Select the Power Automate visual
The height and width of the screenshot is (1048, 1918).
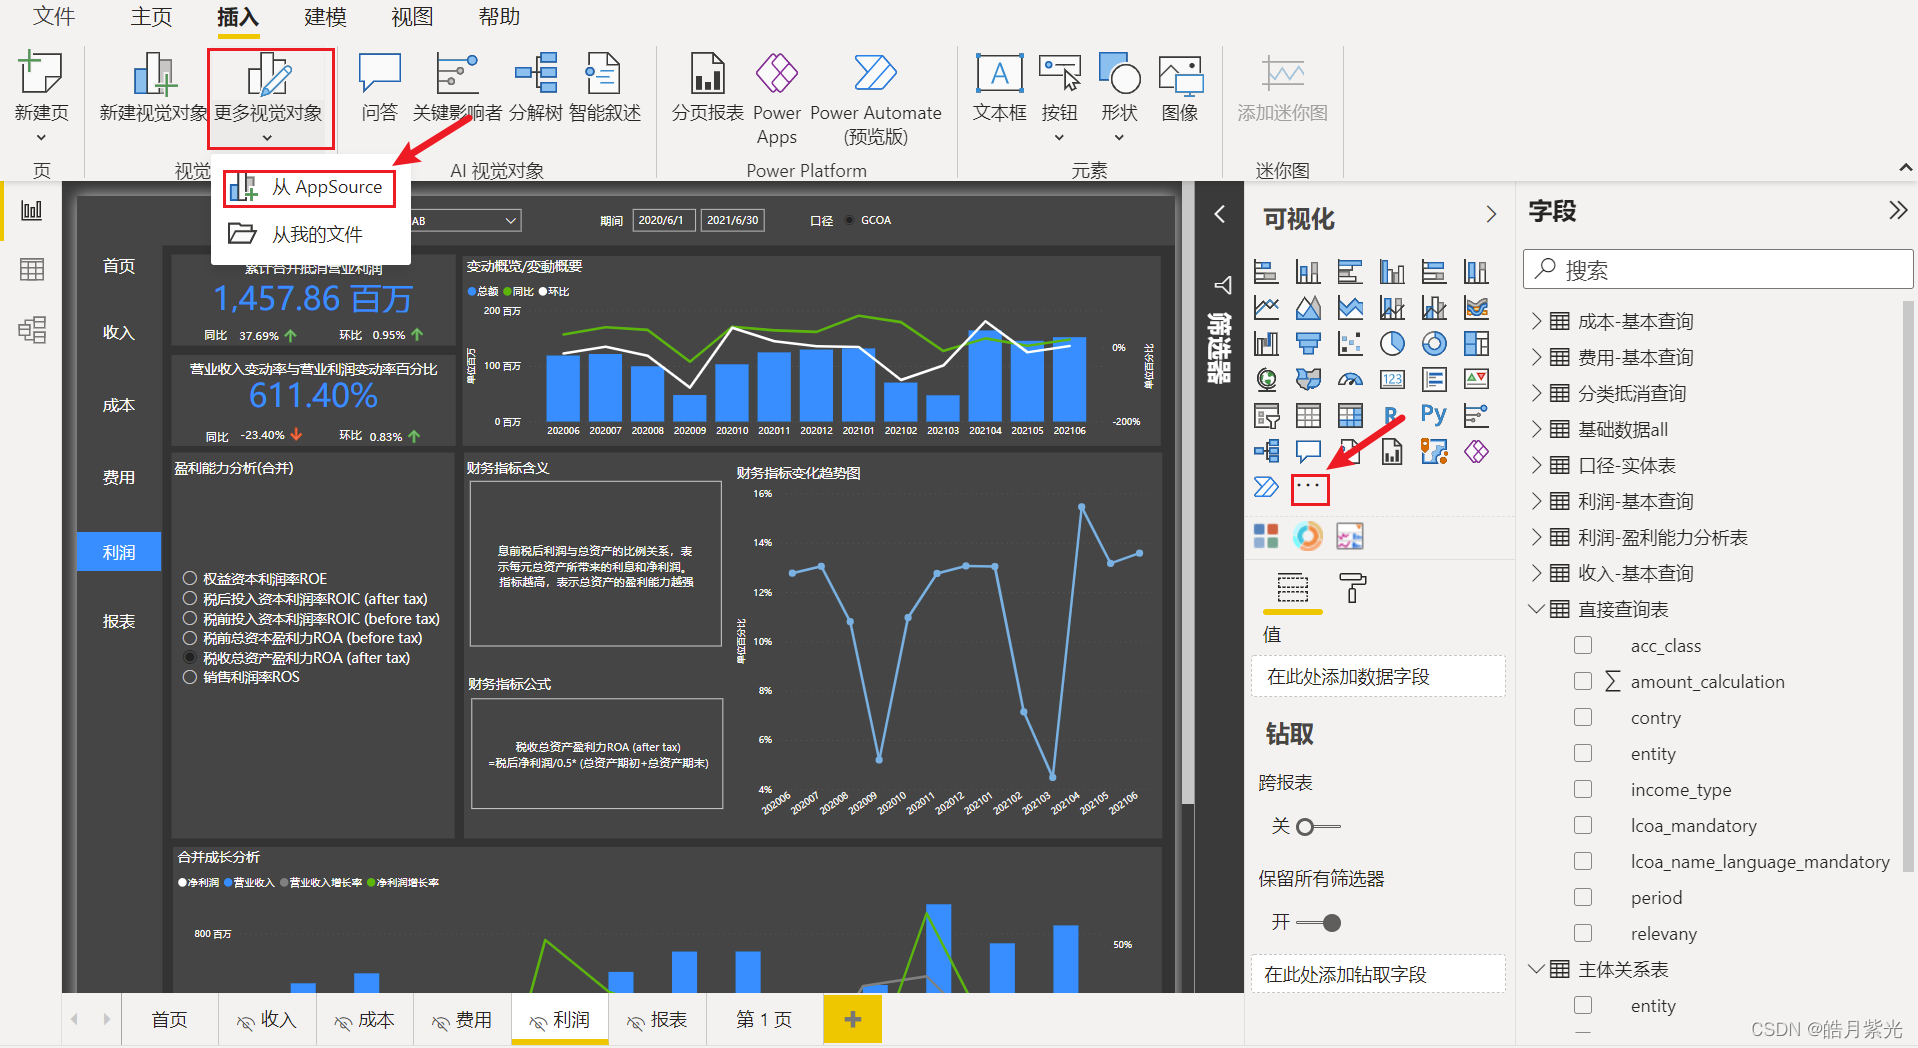point(1266,487)
